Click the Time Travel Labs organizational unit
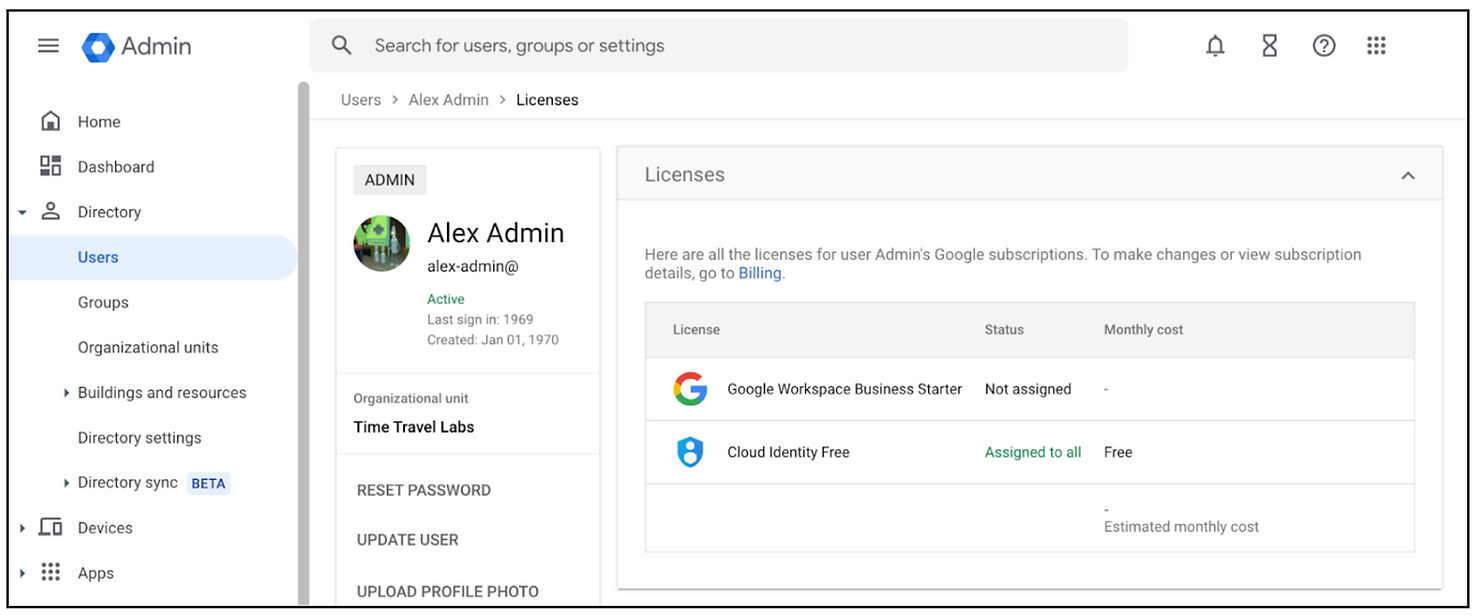The width and height of the screenshot is (1480, 616). coord(414,427)
